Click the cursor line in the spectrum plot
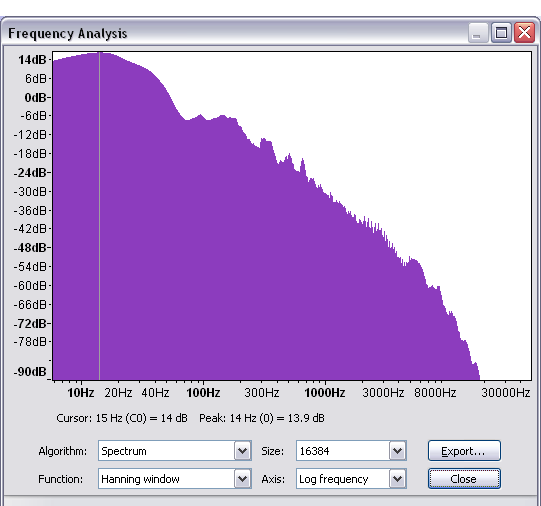 click(x=99, y=216)
